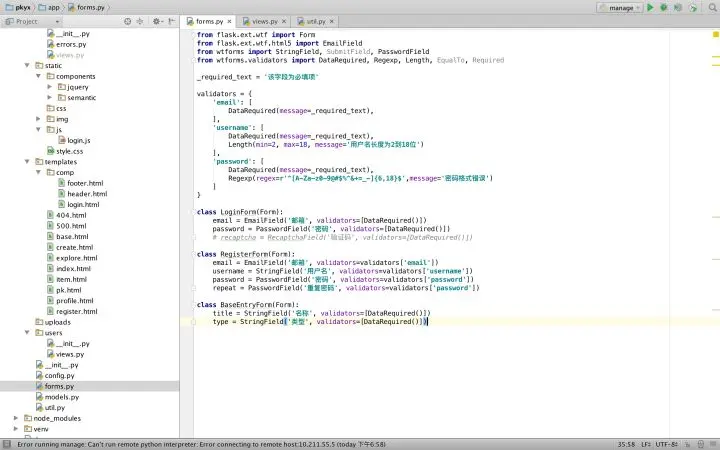This screenshot has height=450, width=720.
Task: Click the error message in status bar
Action: tap(201, 444)
